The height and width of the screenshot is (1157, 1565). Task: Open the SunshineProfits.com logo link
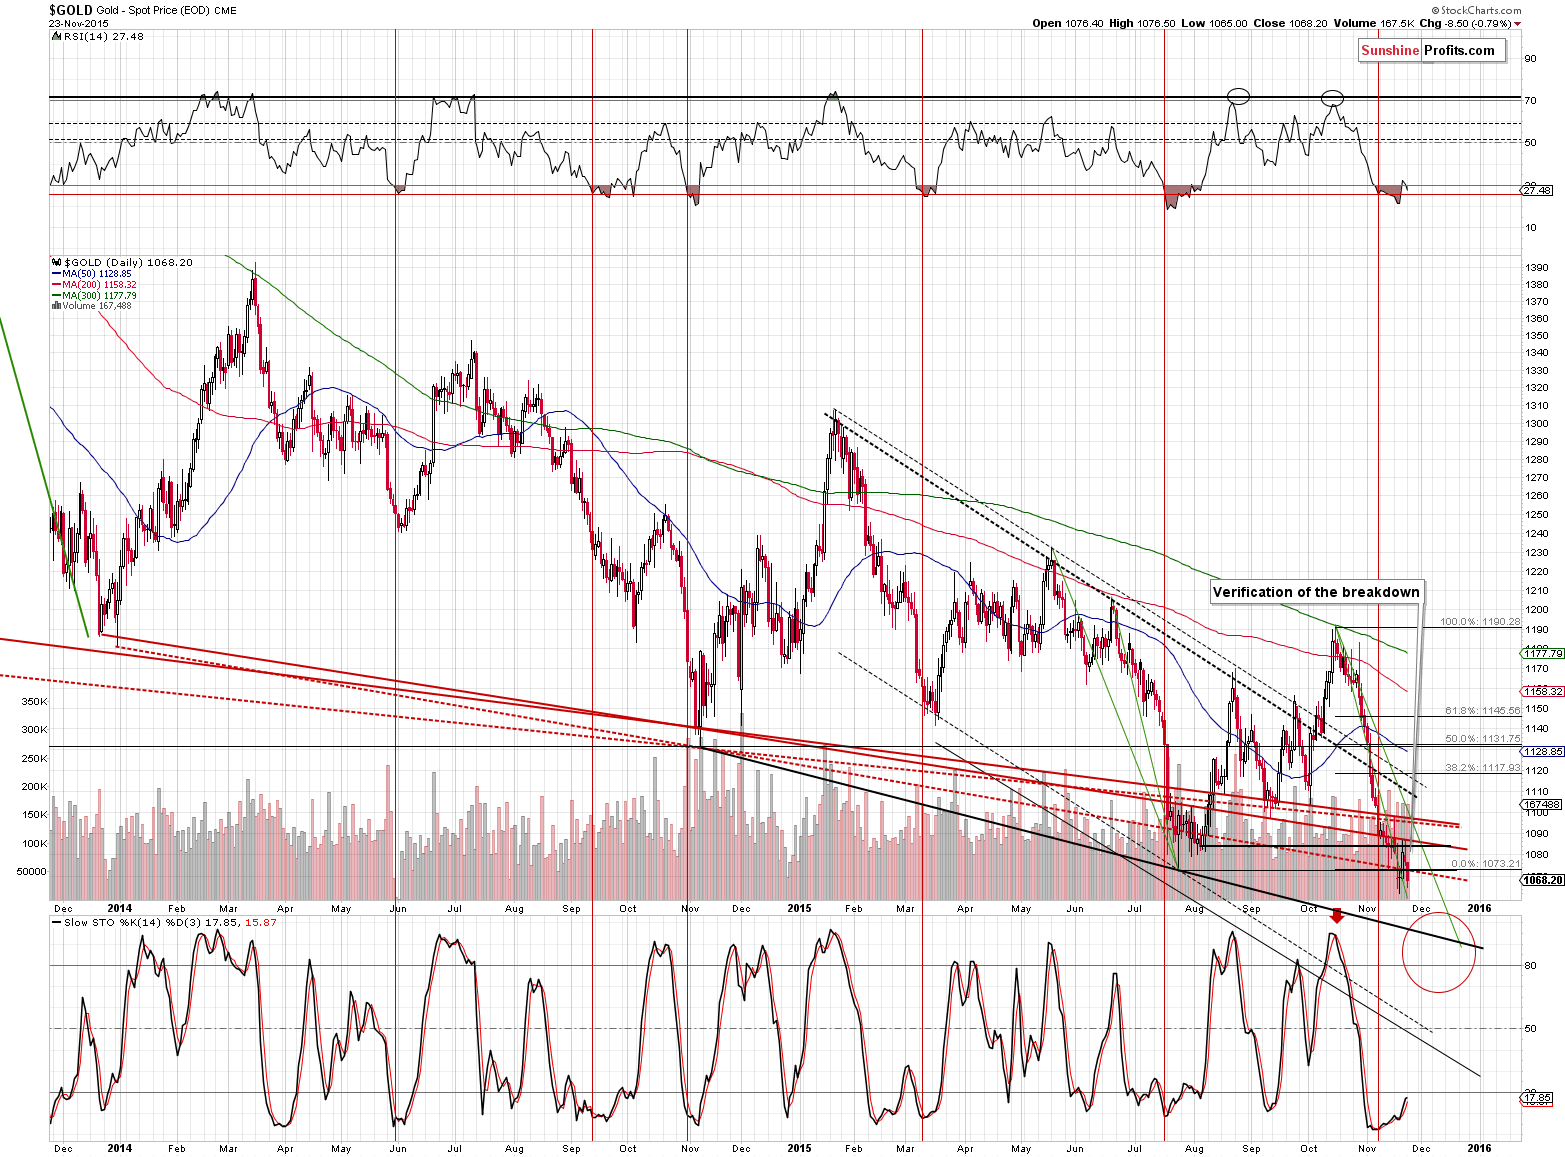[1431, 51]
